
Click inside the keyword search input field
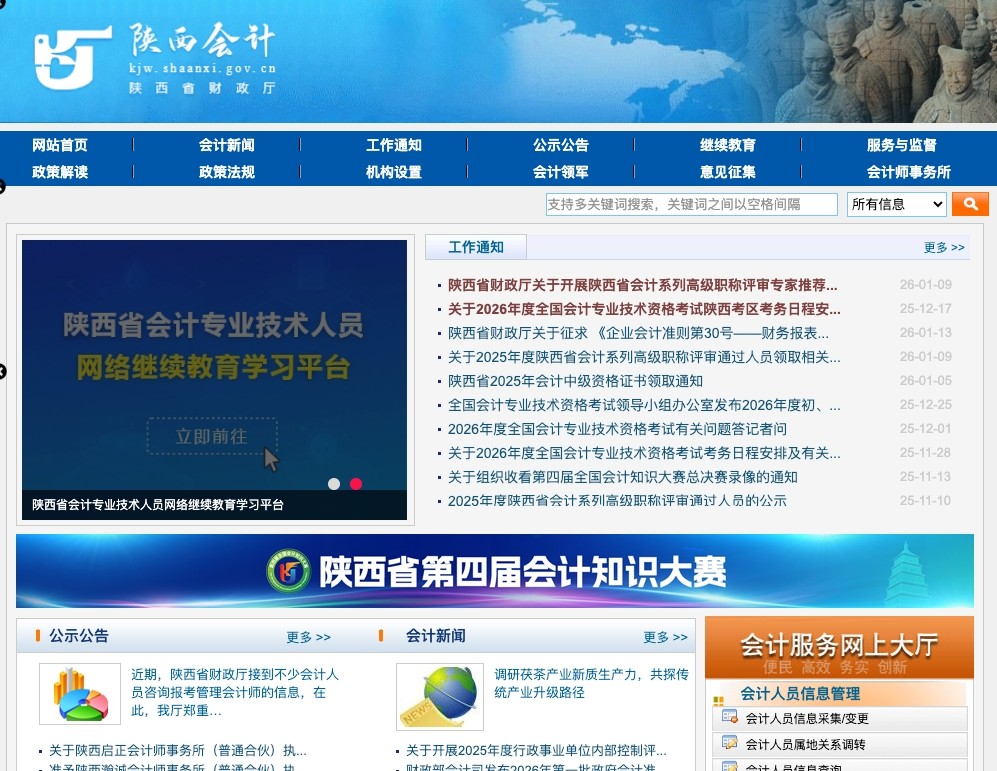[690, 204]
